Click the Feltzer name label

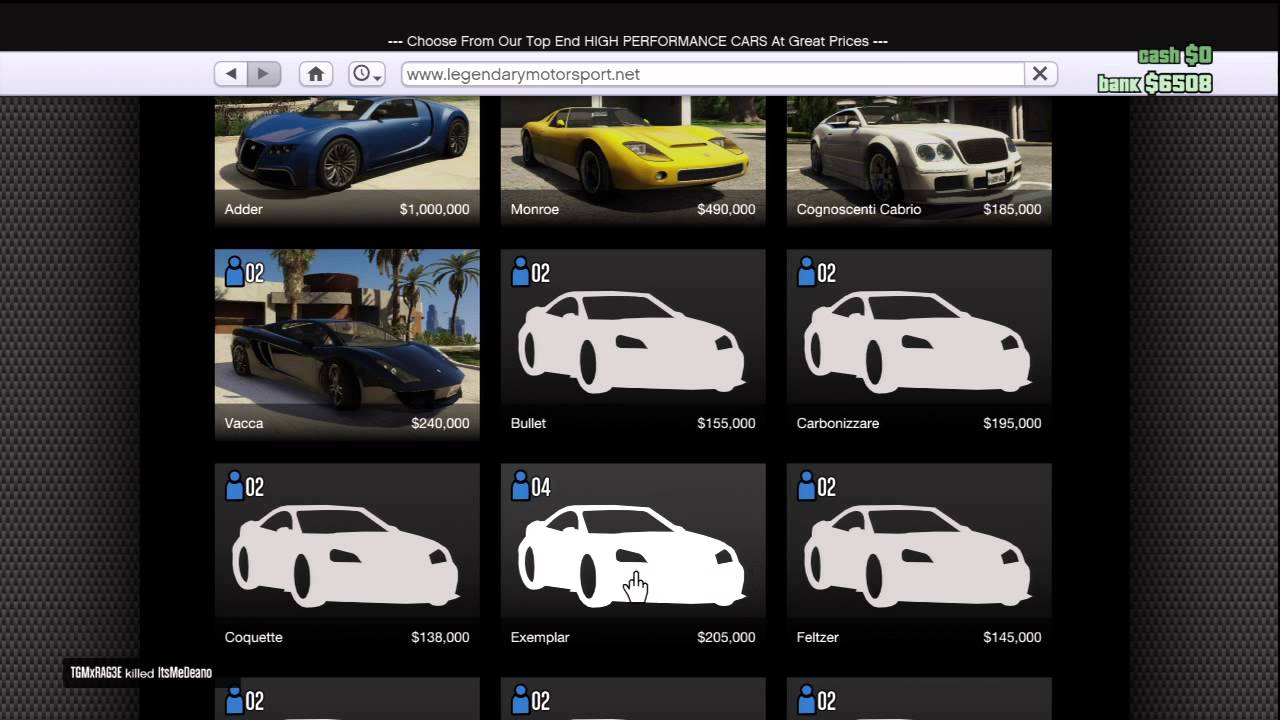click(x=818, y=637)
